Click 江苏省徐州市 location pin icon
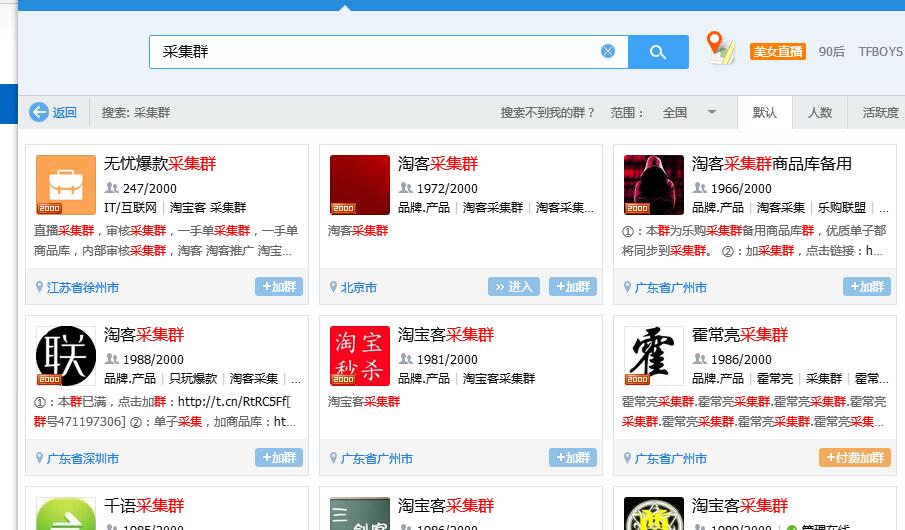905x530 pixels. click(39, 288)
